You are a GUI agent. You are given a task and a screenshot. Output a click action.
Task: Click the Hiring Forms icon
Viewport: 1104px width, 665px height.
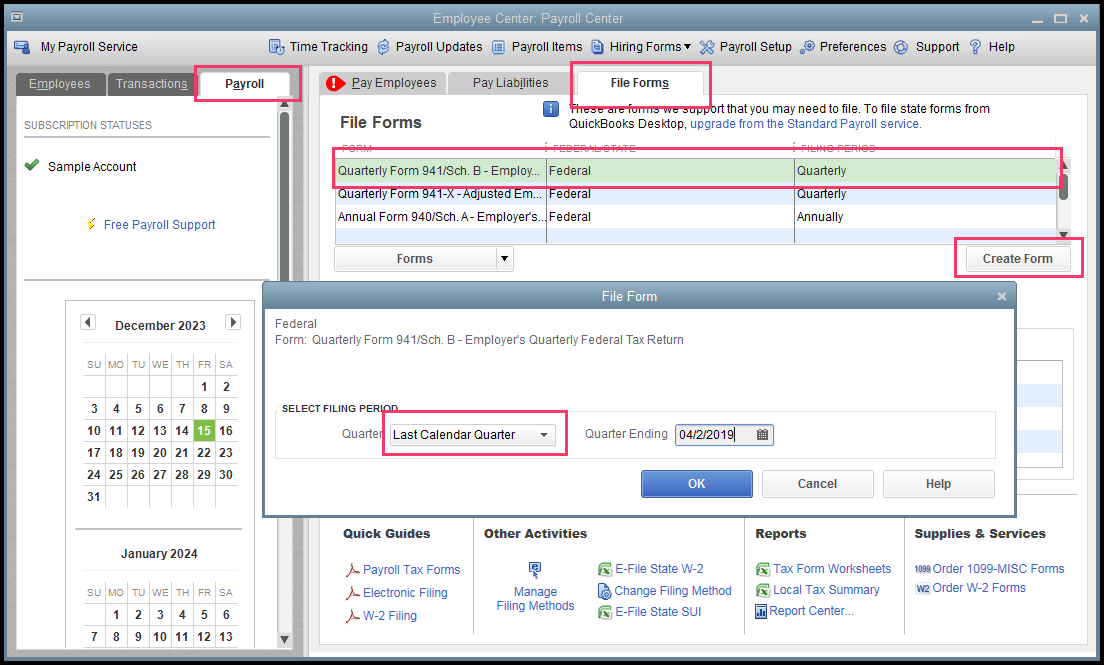598,47
